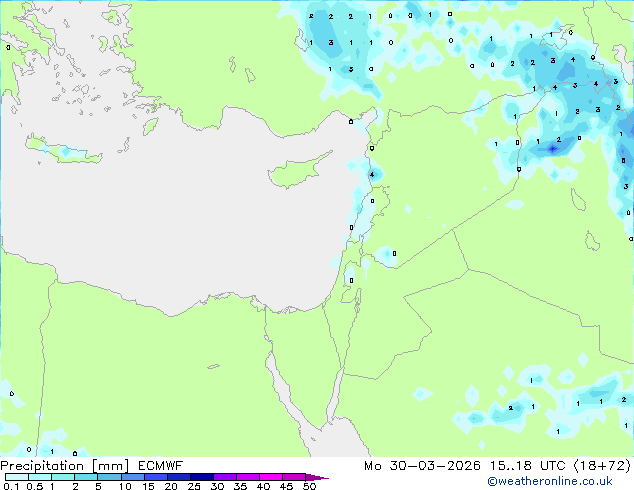This screenshot has width=634, height=490.
Task: Click the 25–30 mm dark blue legend swatch
Action: (201, 477)
